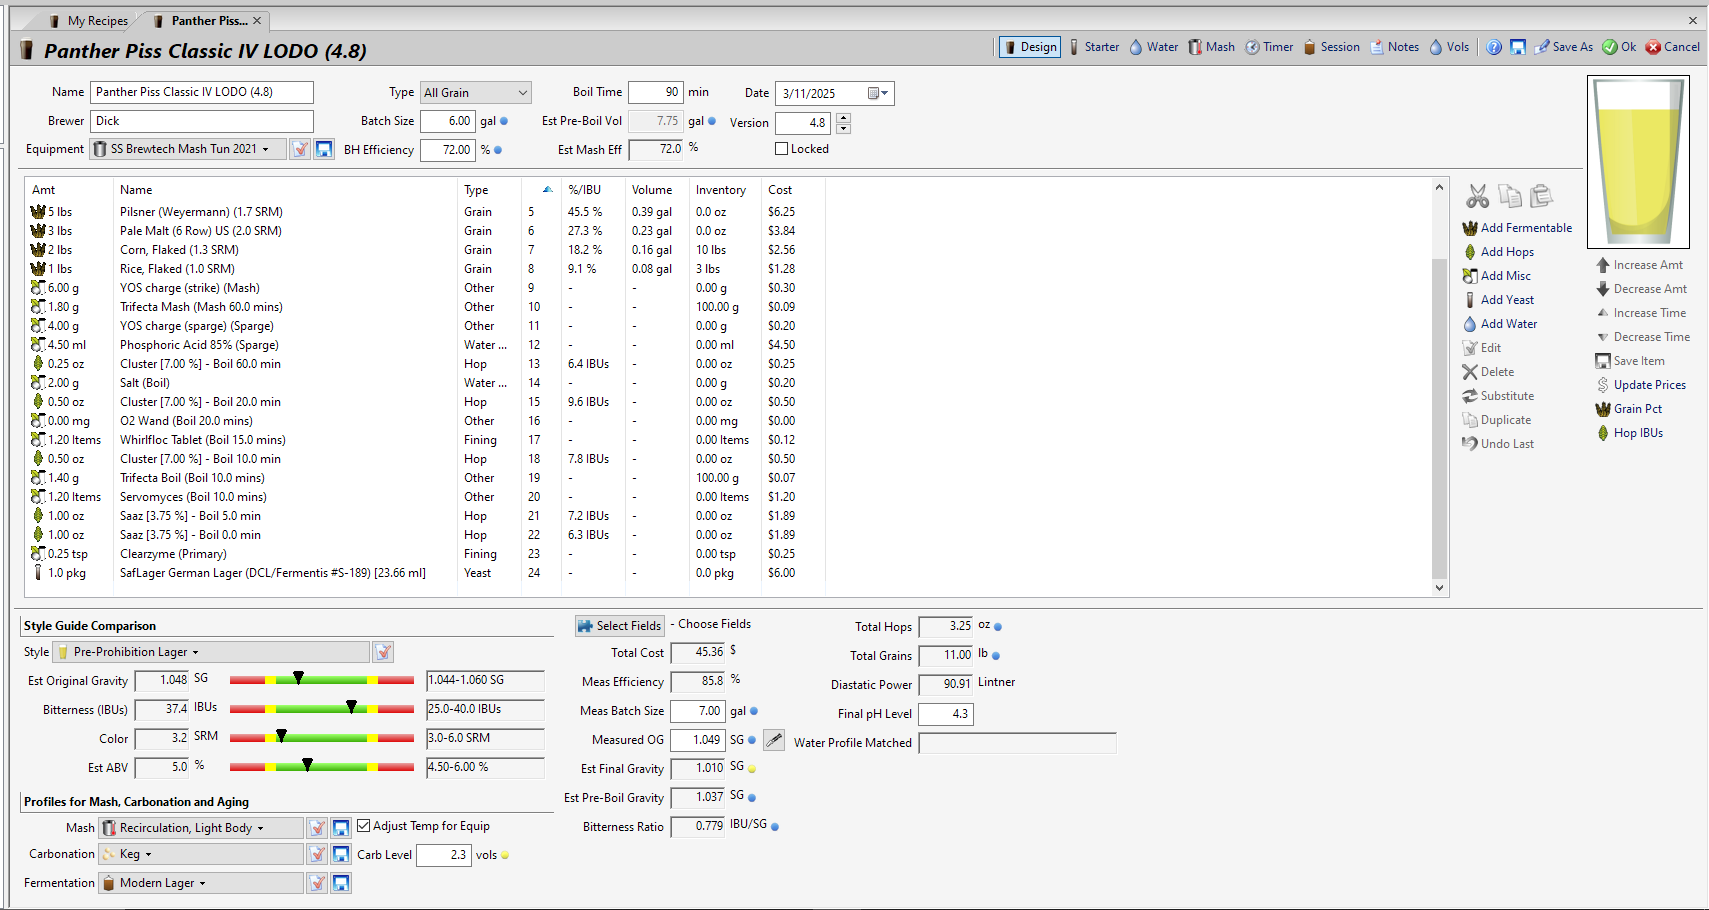Open the Session tab

pyautogui.click(x=1331, y=47)
